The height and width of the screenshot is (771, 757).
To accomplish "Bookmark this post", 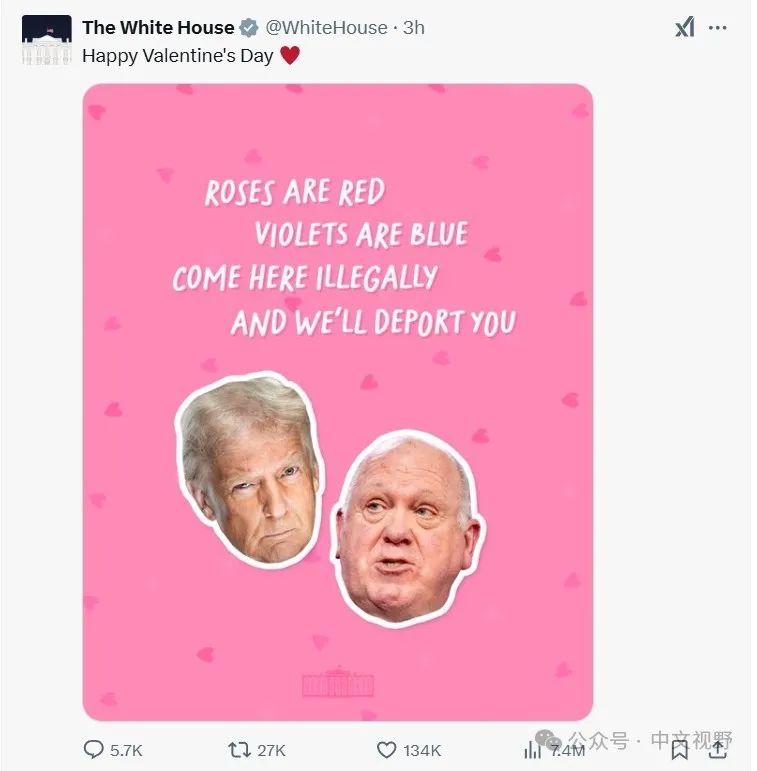I will [x=680, y=750].
